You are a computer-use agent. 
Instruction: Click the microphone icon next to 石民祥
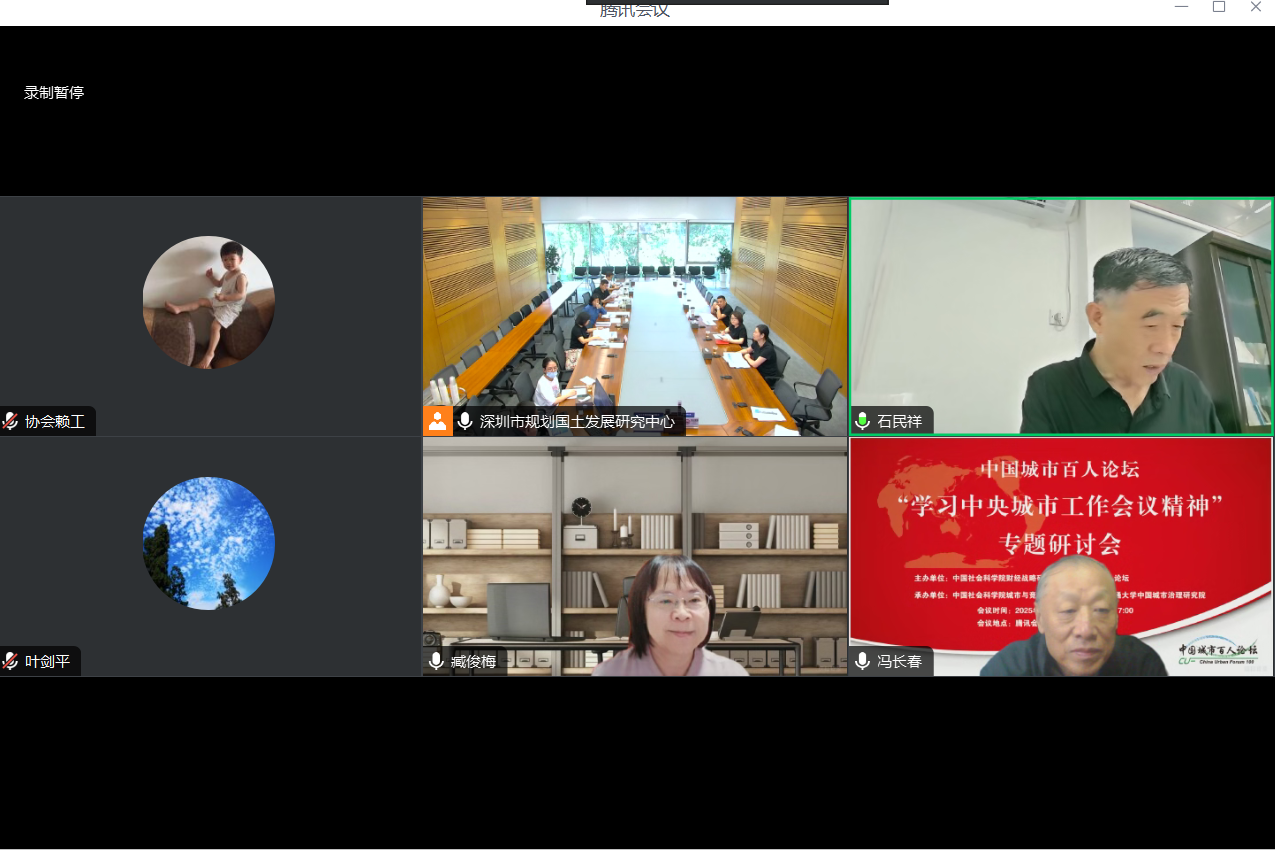coord(862,421)
